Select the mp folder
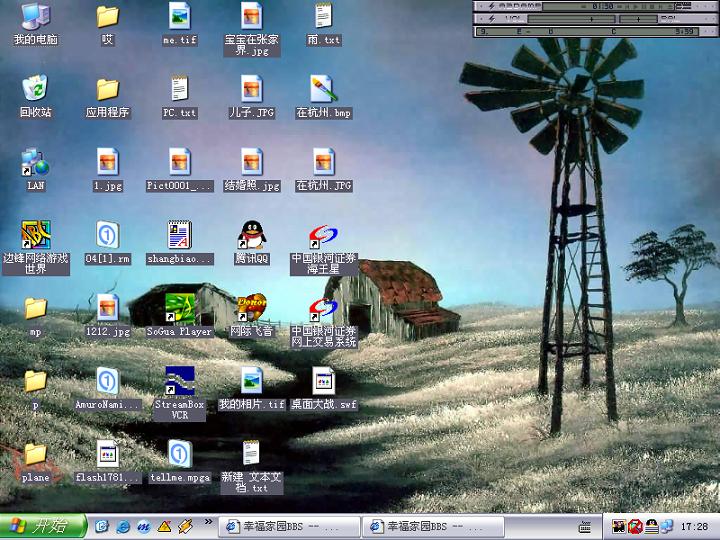Image resolution: width=720 pixels, height=540 pixels. tap(35, 316)
